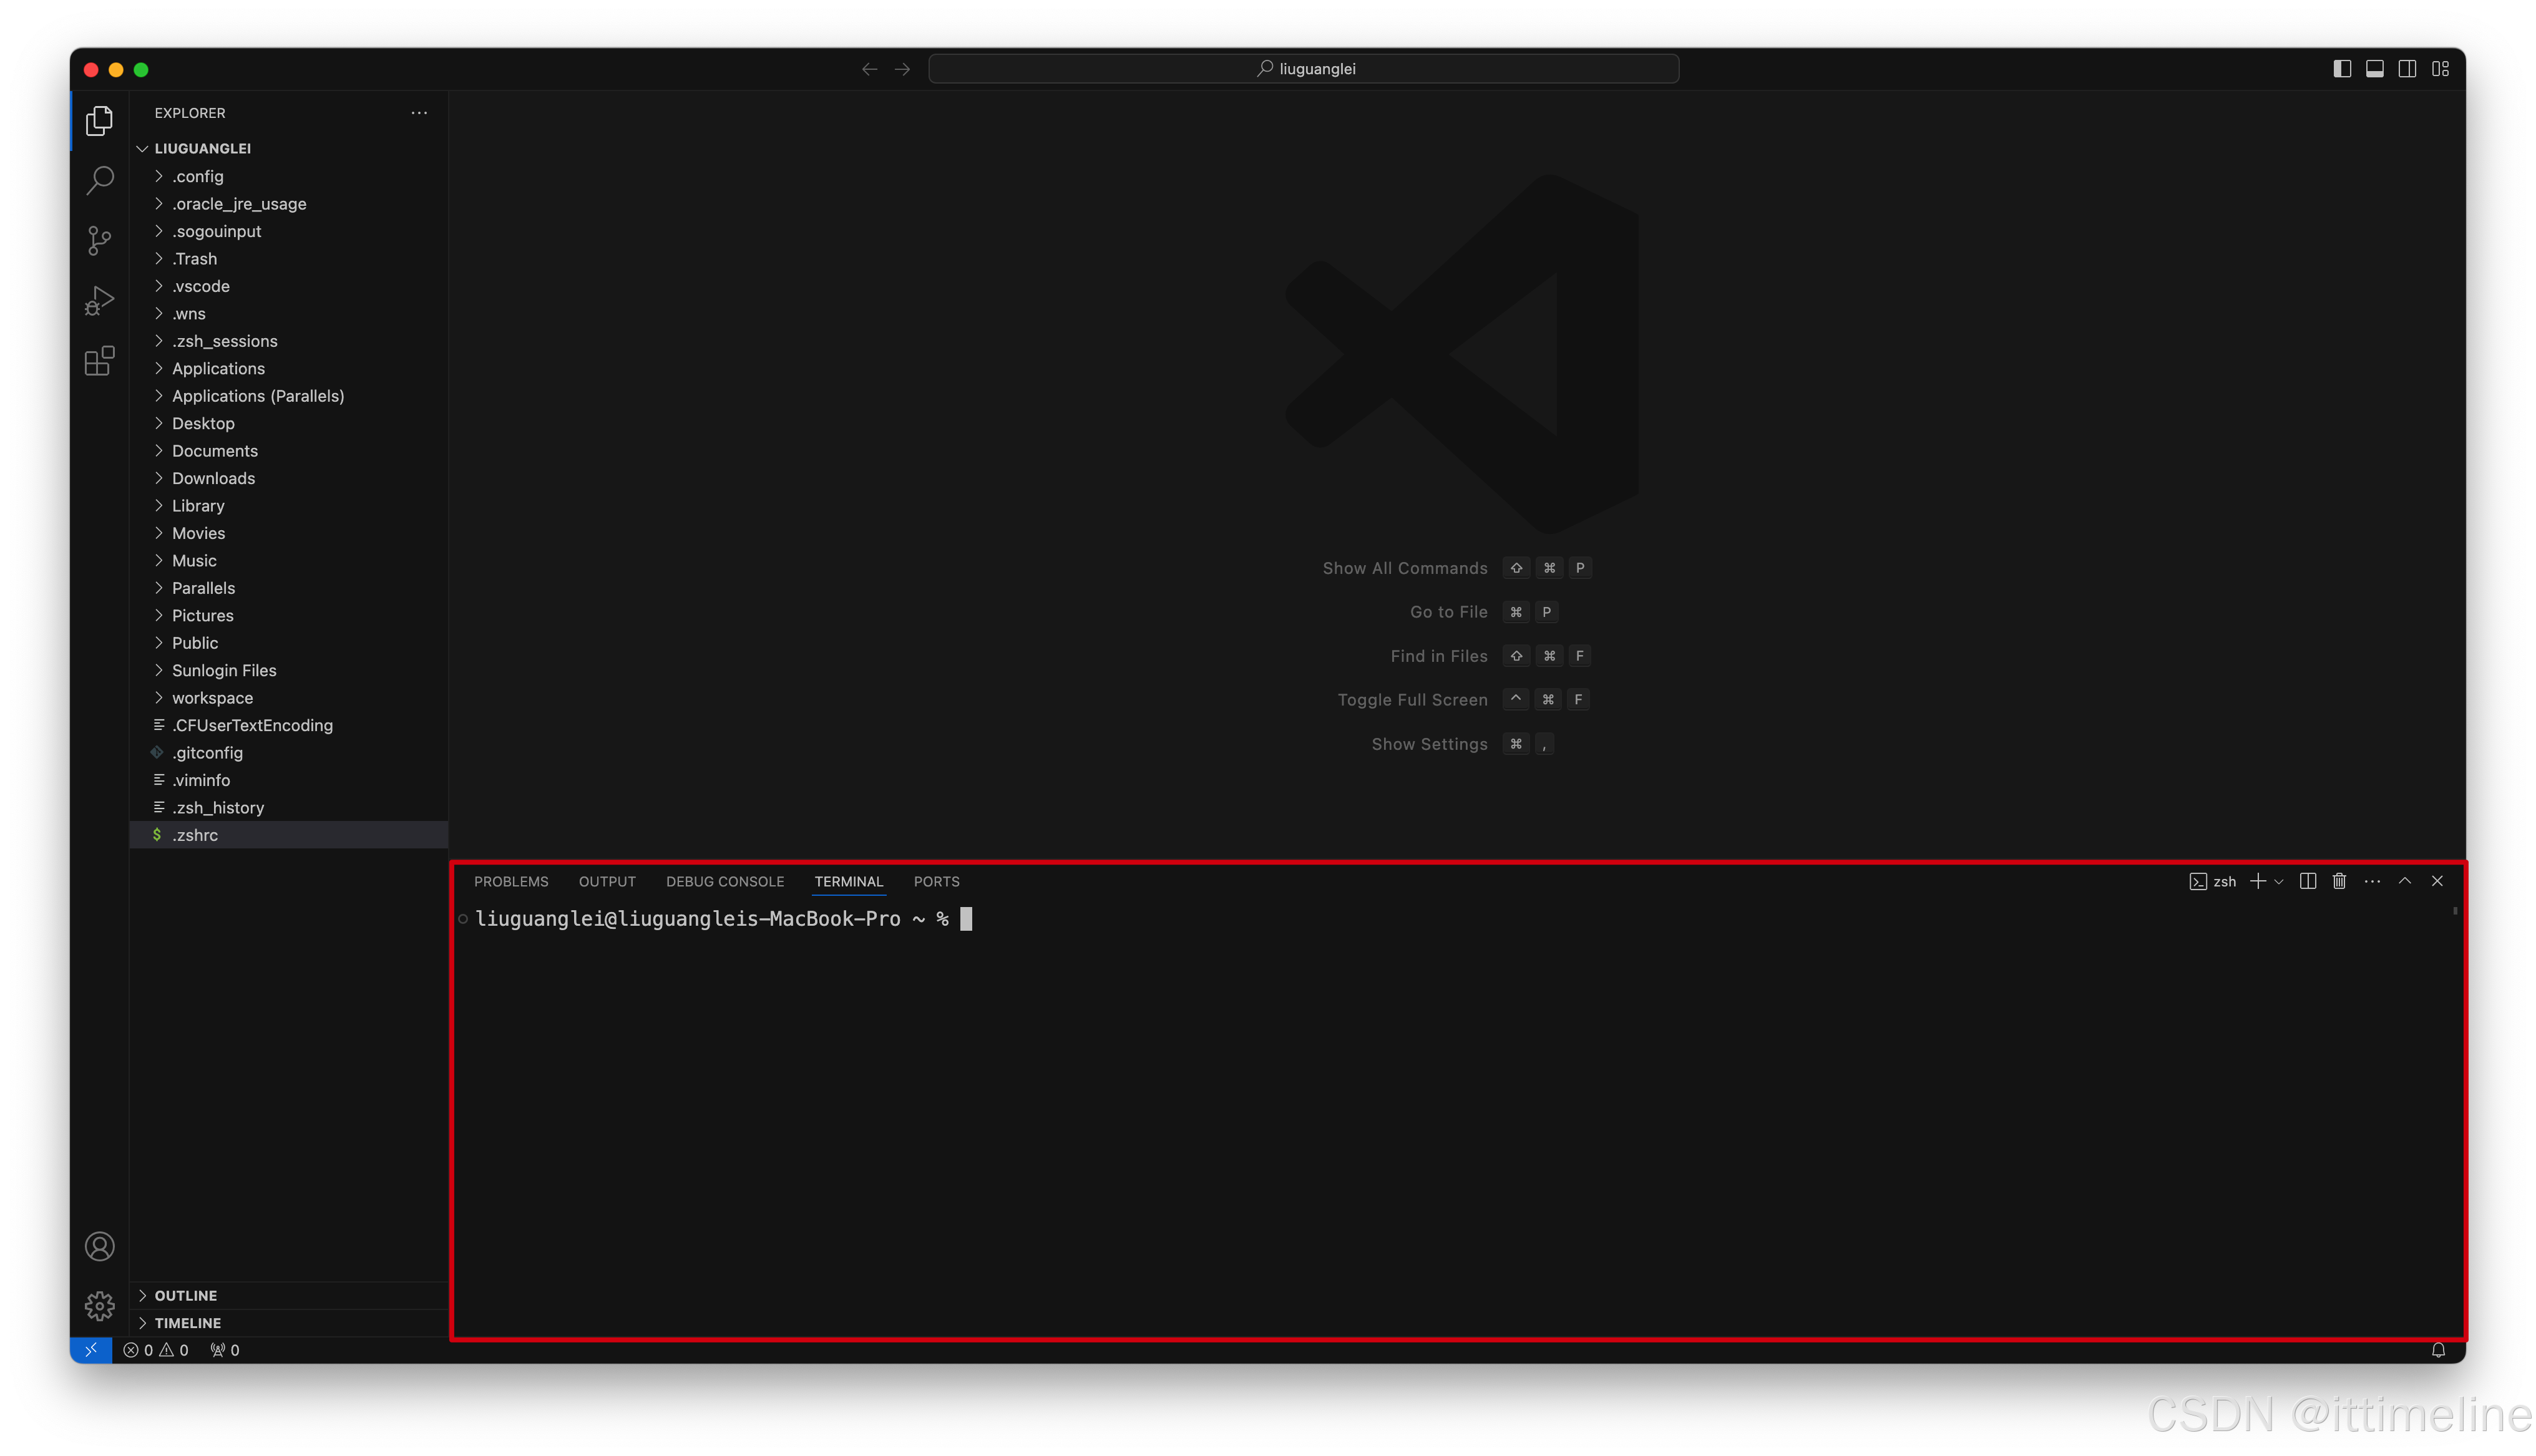Switch to the PROBLEMS tab
This screenshot has height=1456, width=2536.
tap(511, 881)
